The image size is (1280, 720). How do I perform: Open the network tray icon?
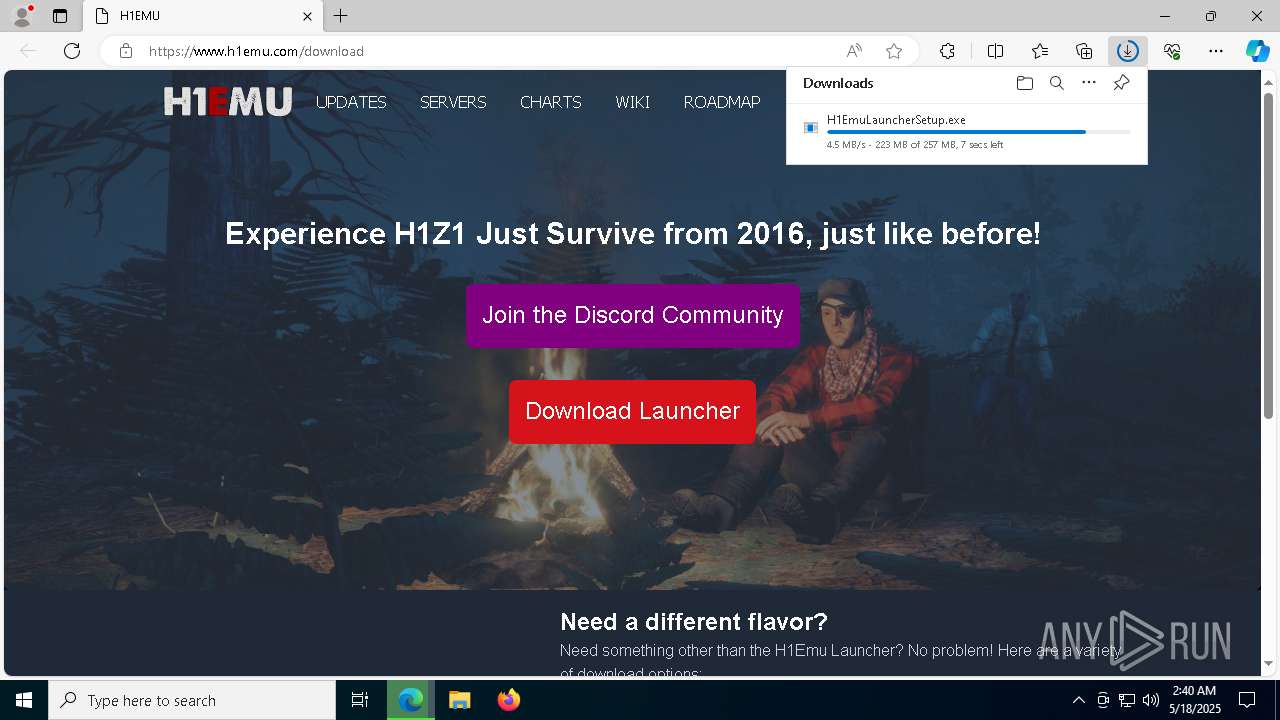click(1127, 700)
